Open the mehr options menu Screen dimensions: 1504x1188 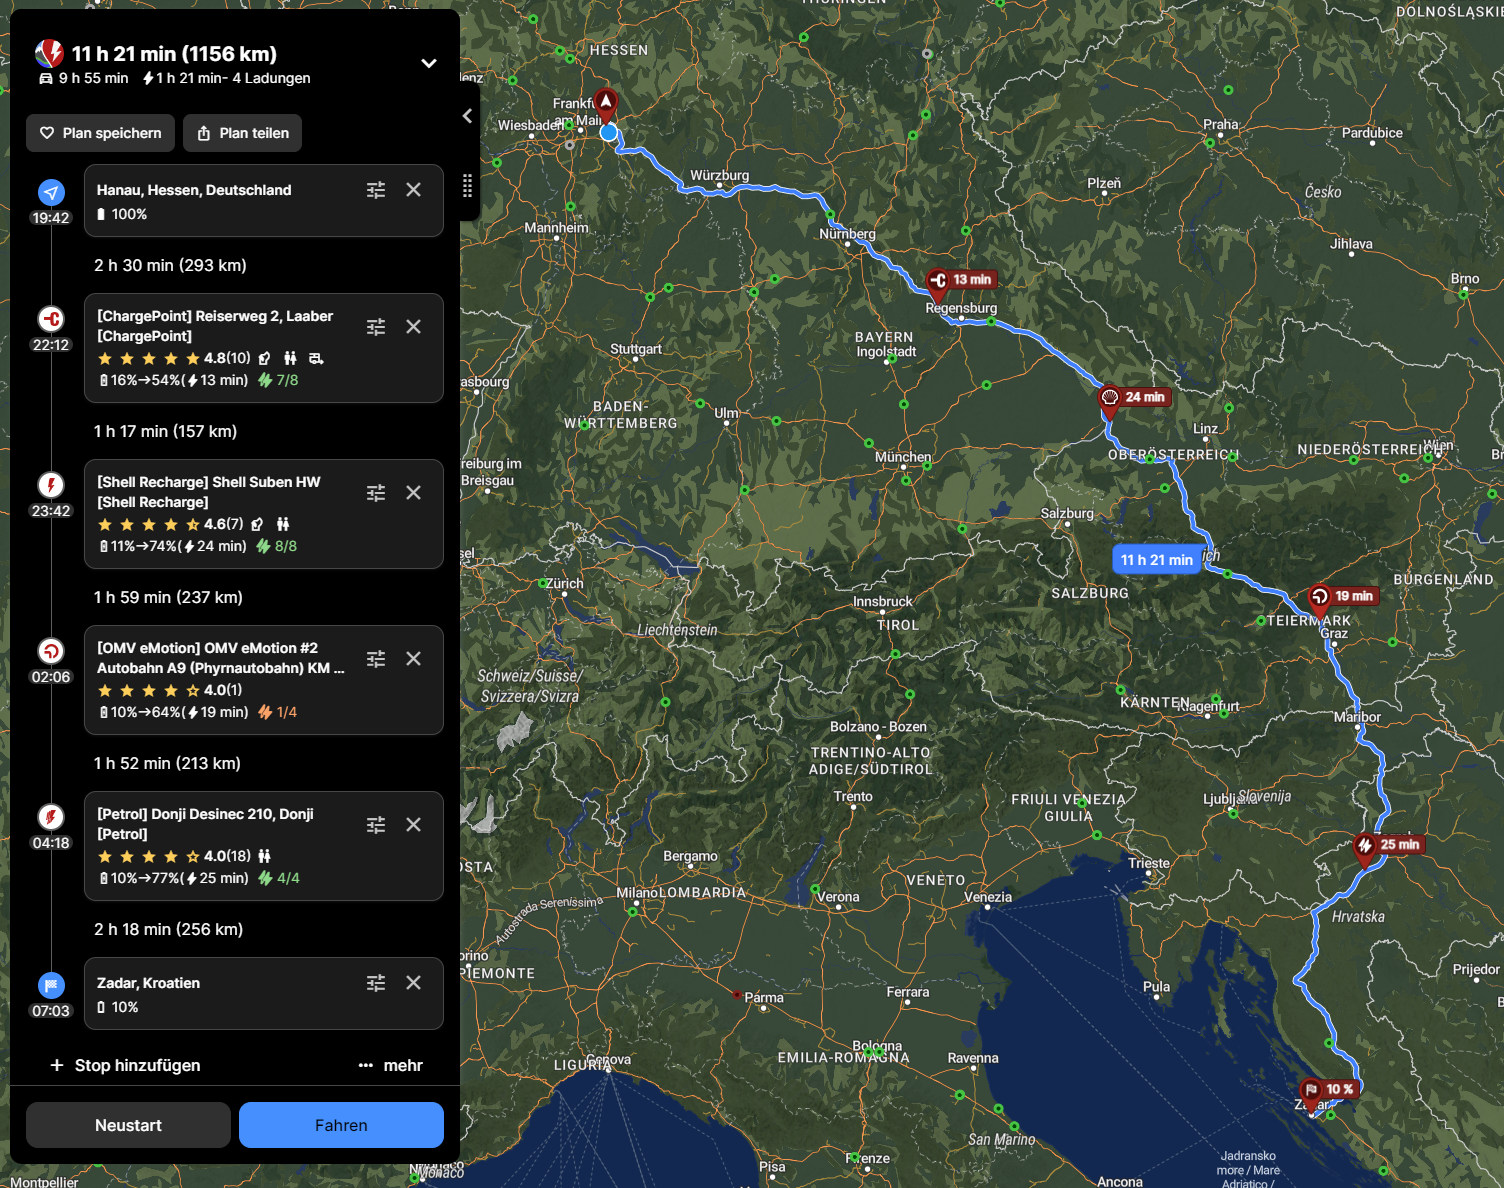point(391,1065)
